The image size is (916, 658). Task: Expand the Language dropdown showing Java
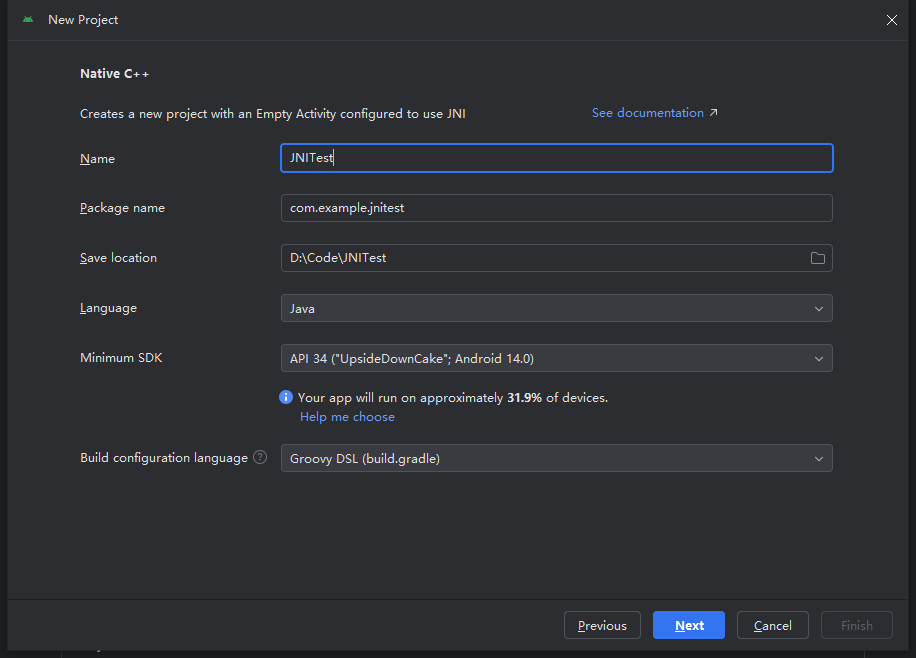click(x=556, y=308)
